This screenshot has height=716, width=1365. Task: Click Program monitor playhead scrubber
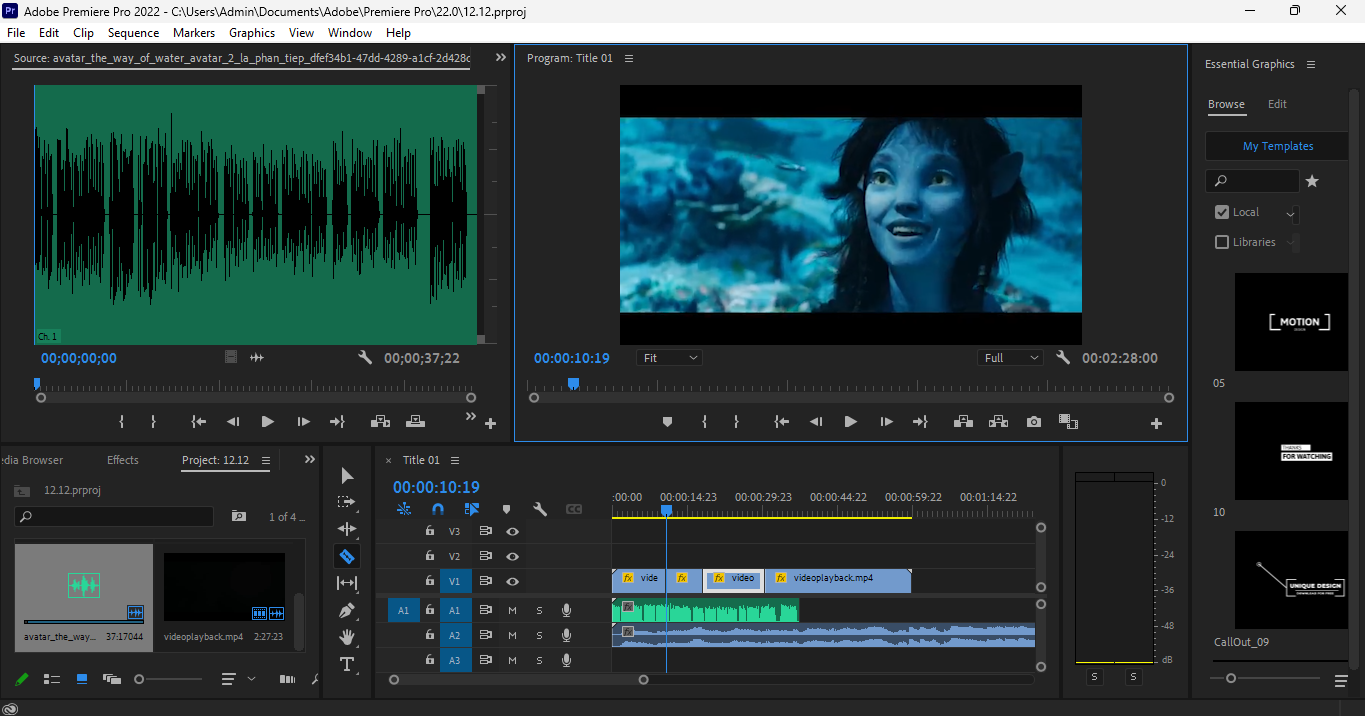click(573, 383)
